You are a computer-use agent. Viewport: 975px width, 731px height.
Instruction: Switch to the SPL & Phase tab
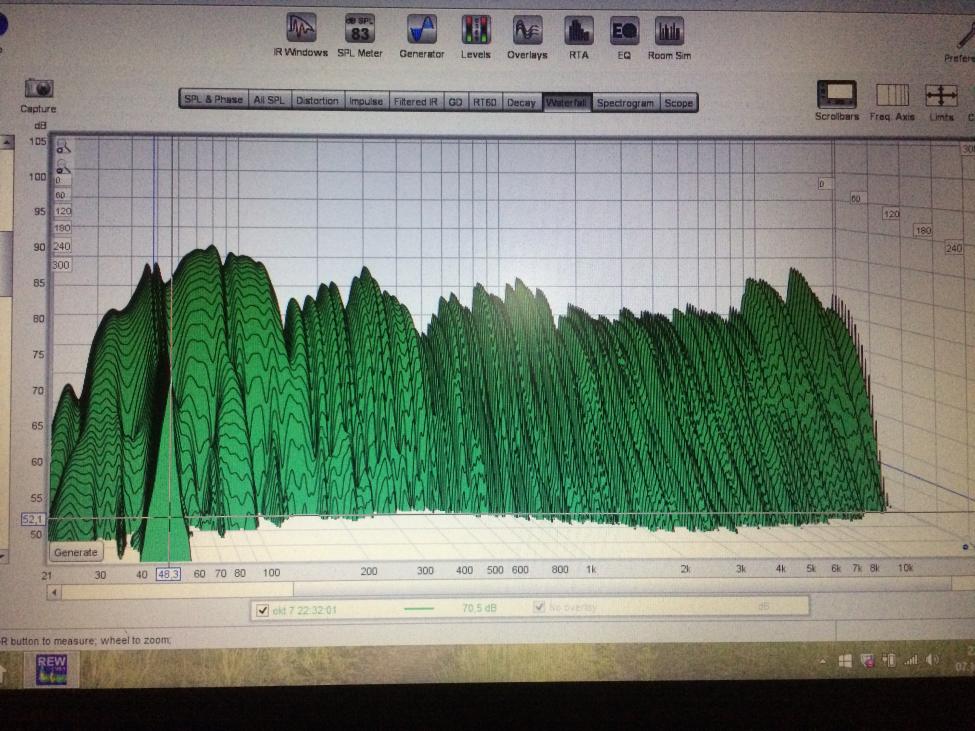(213, 99)
